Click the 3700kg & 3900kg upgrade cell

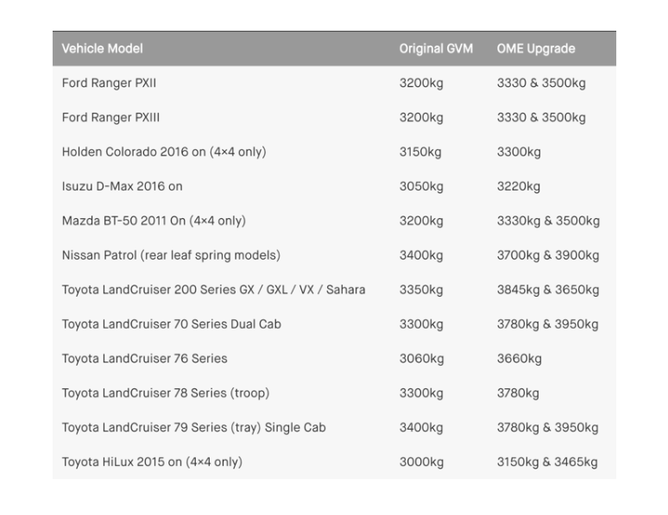pyautogui.click(x=548, y=255)
